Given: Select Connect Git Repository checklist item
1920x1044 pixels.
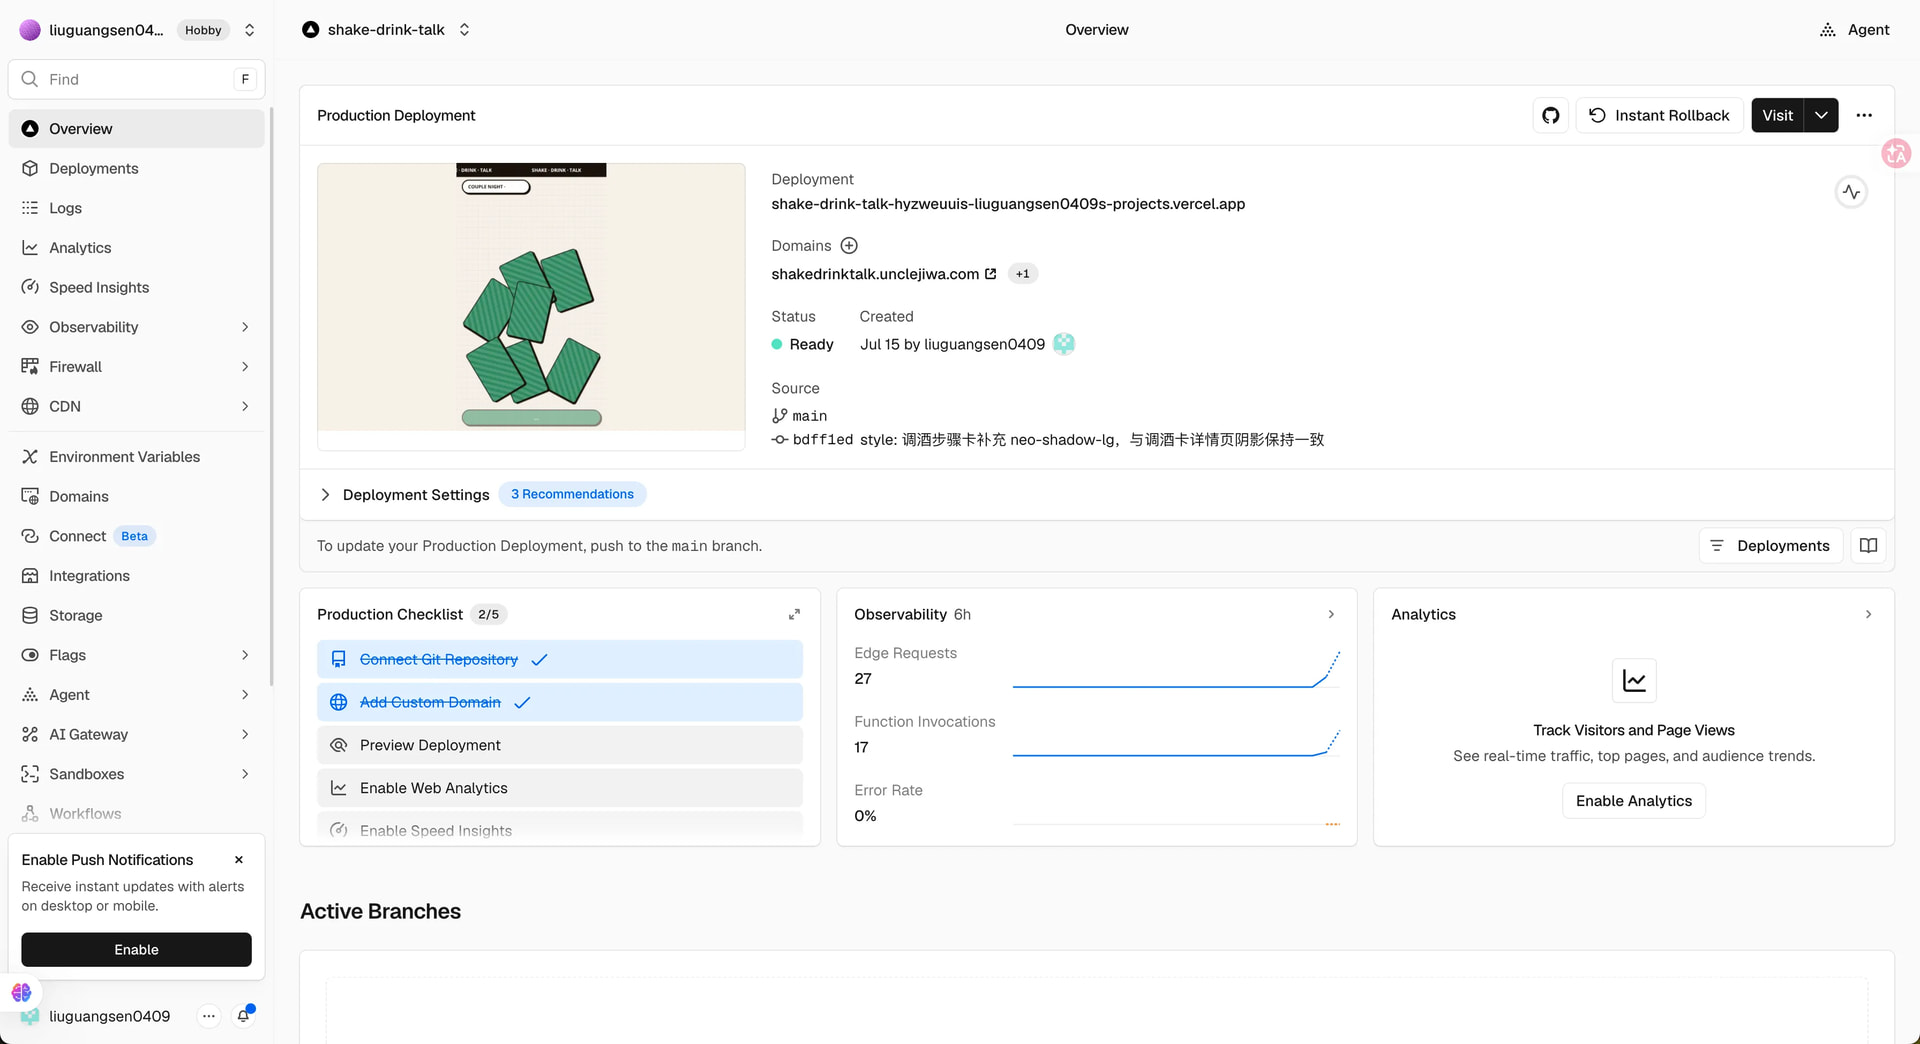Looking at the screenshot, I should 560,660.
